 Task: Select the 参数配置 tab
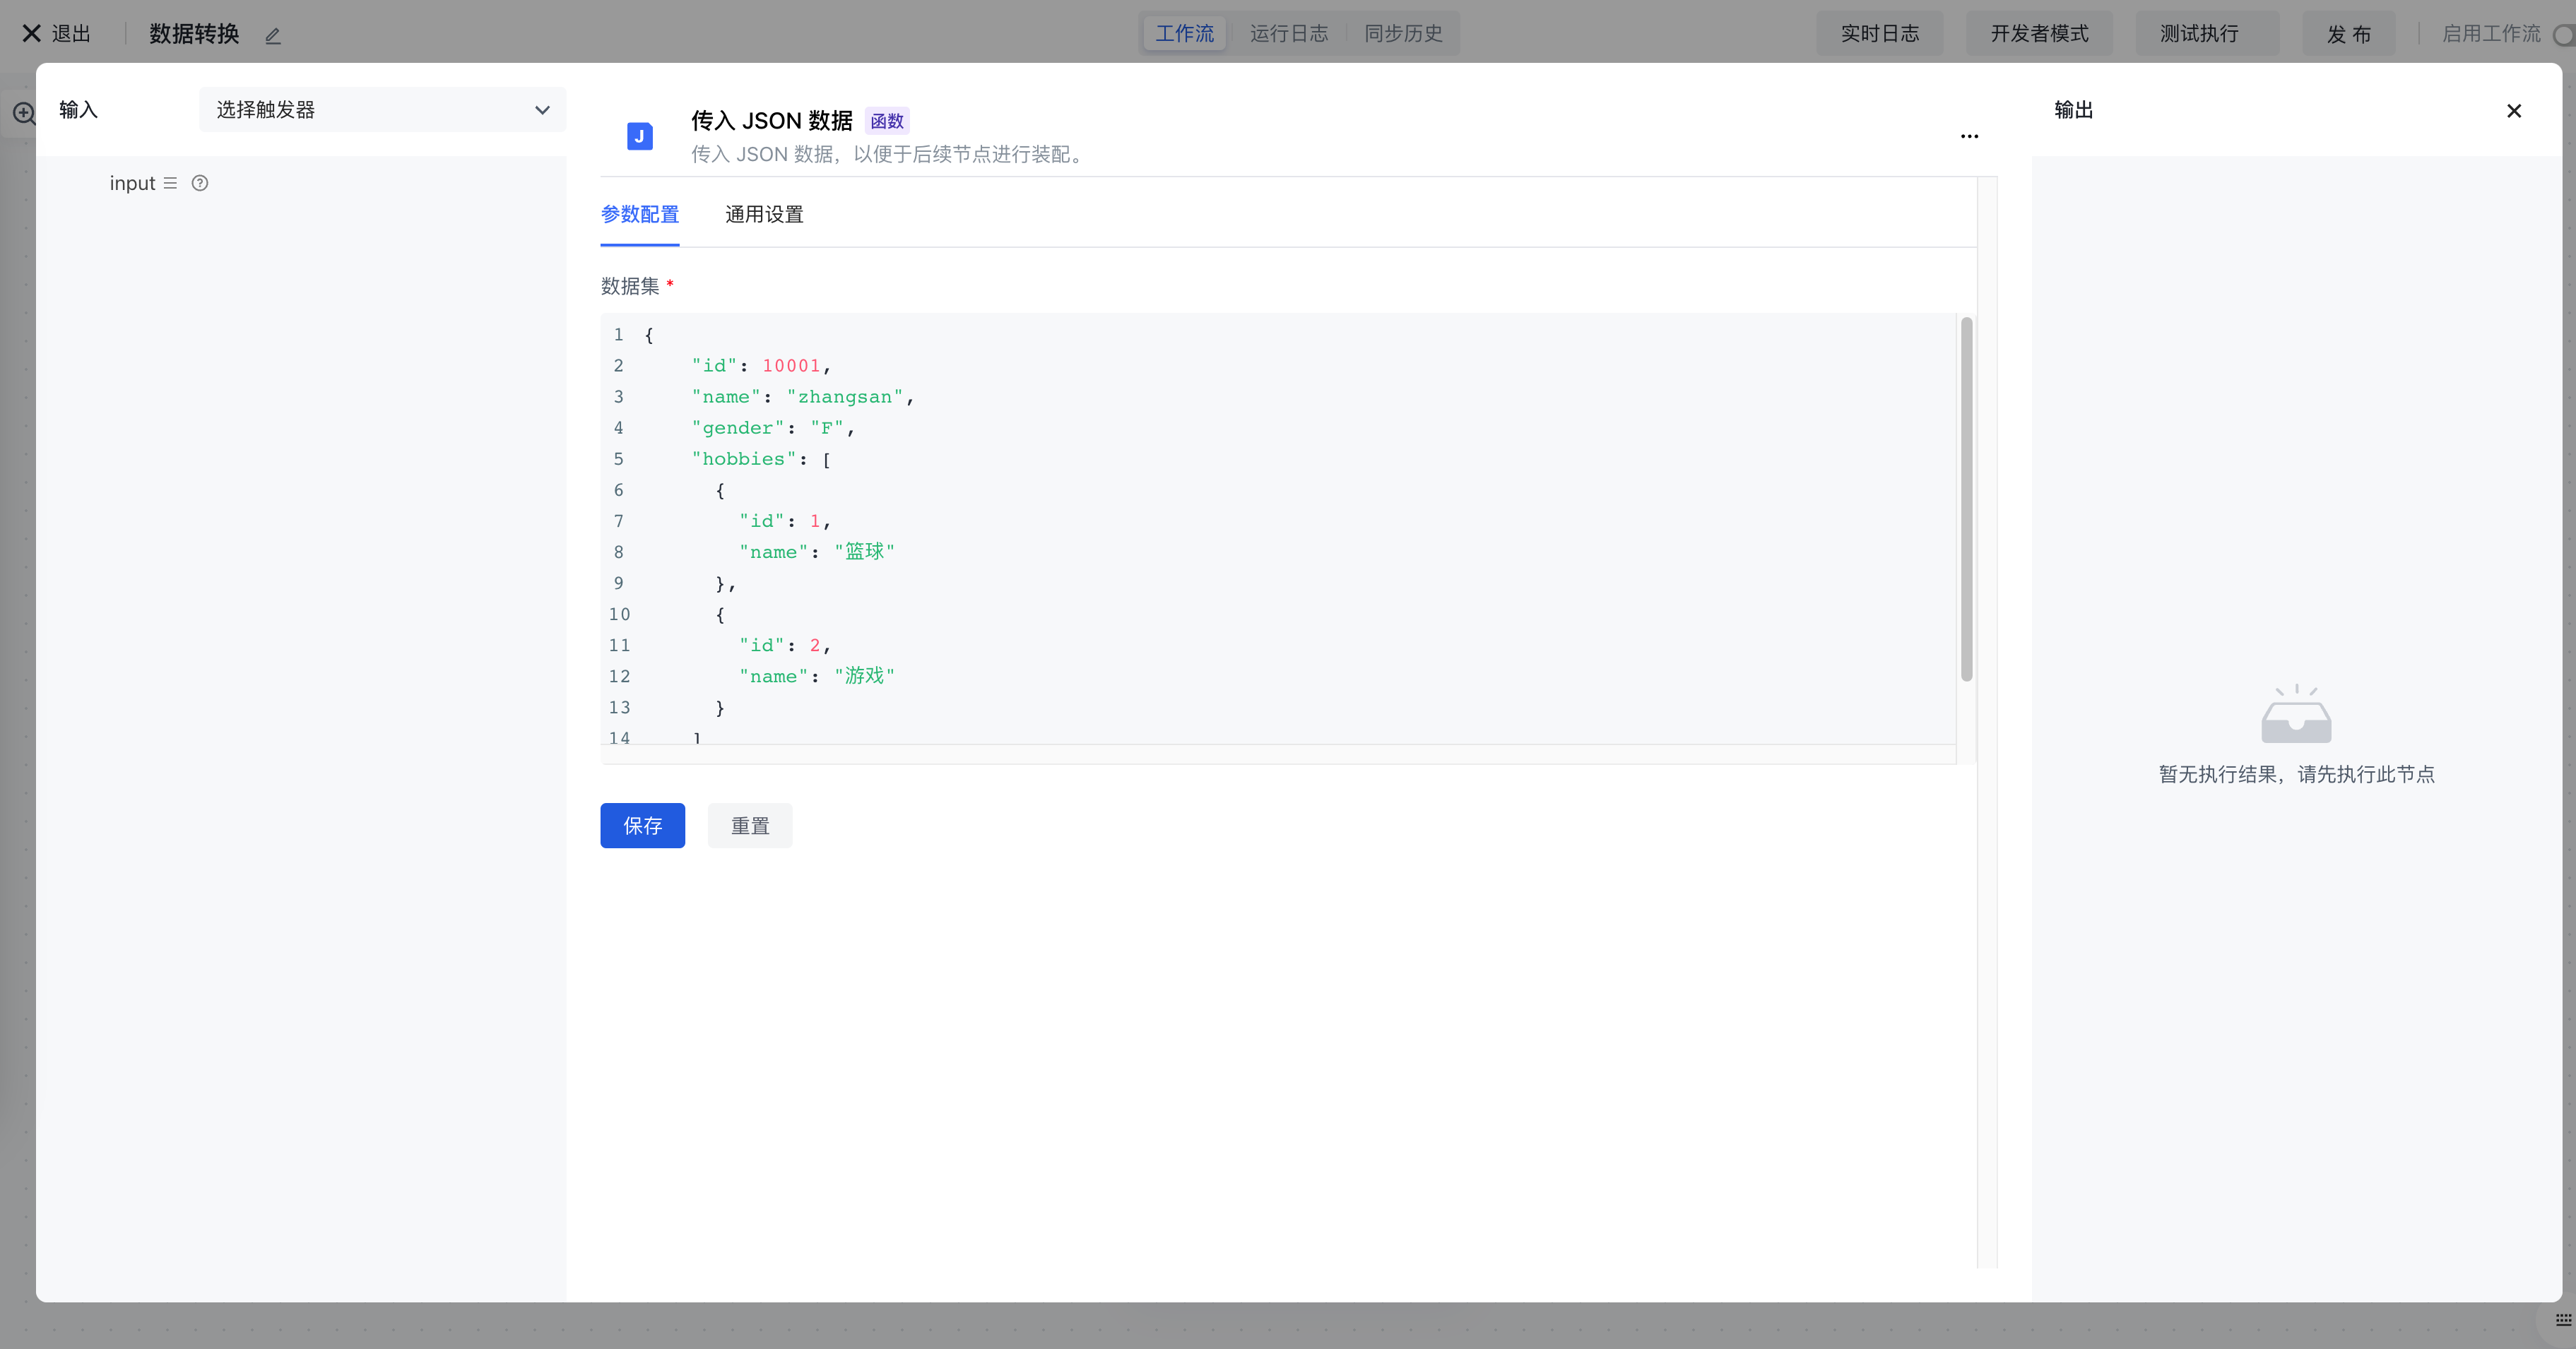tap(640, 214)
